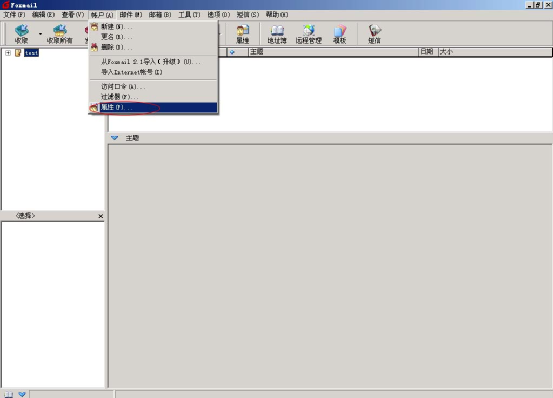Click the 模板 (Template) toolbar icon

click(339, 34)
